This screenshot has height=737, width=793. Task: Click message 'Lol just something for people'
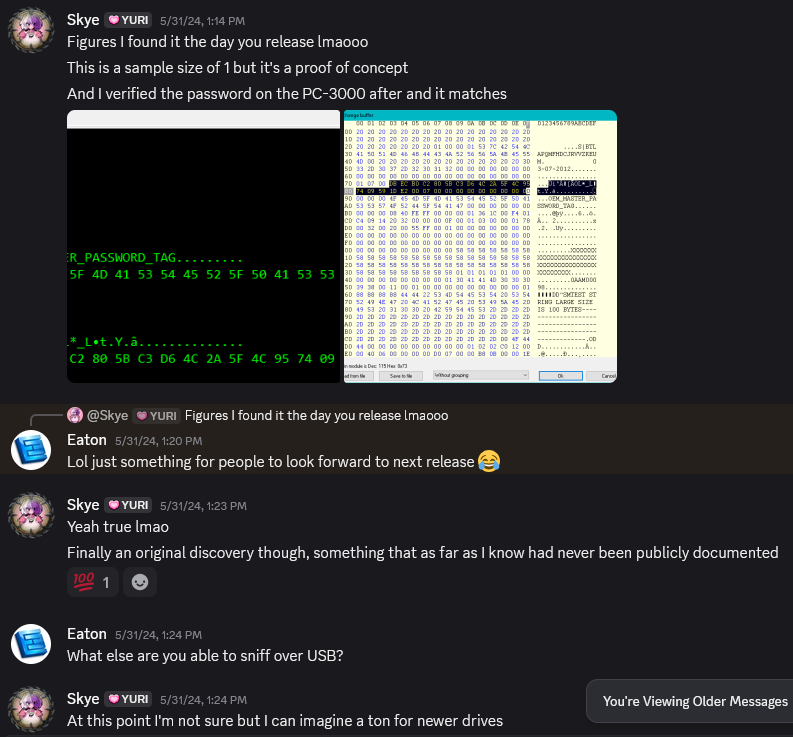(x=271, y=461)
